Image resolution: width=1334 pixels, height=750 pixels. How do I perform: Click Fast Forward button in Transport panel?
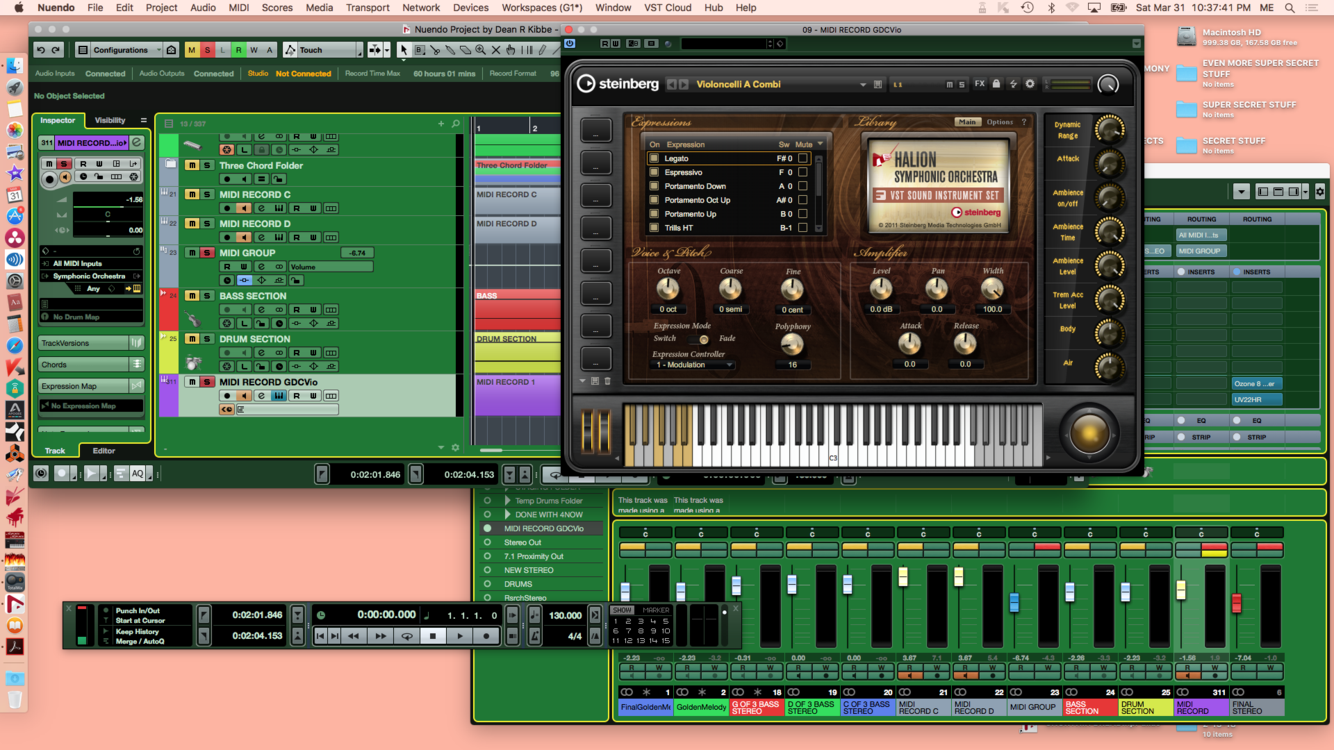[380, 636]
